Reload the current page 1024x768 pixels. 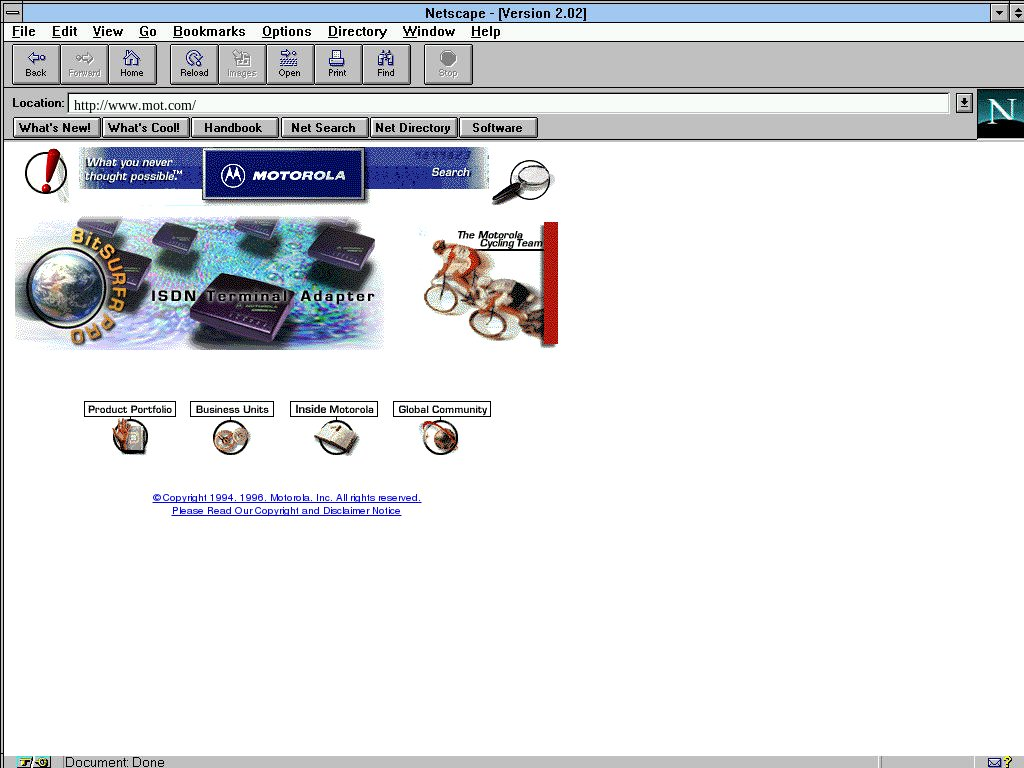194,64
